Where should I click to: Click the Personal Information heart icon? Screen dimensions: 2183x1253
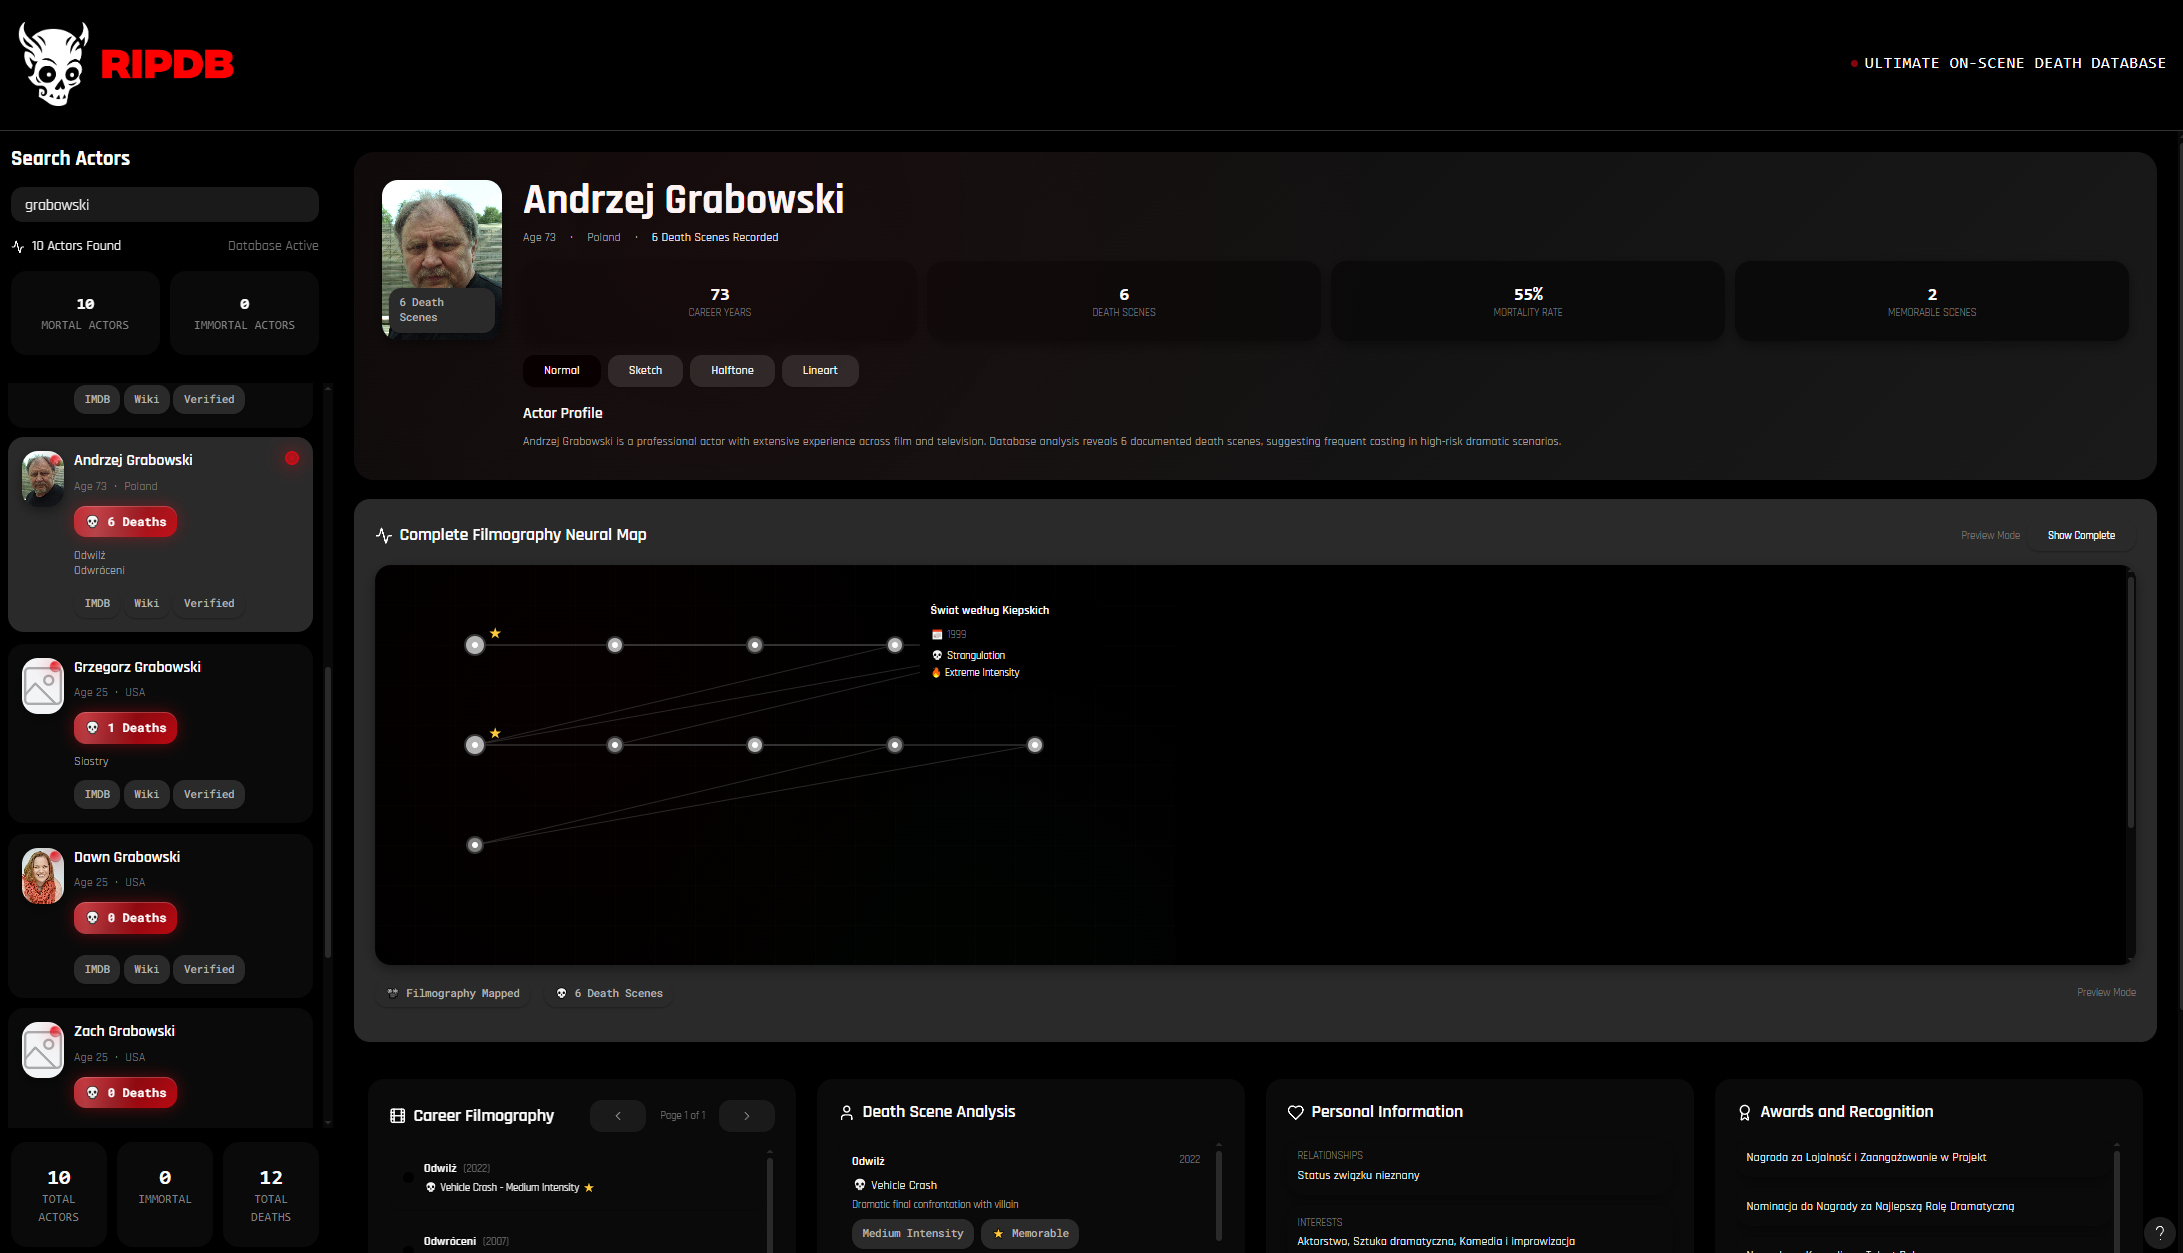[x=1295, y=1112]
